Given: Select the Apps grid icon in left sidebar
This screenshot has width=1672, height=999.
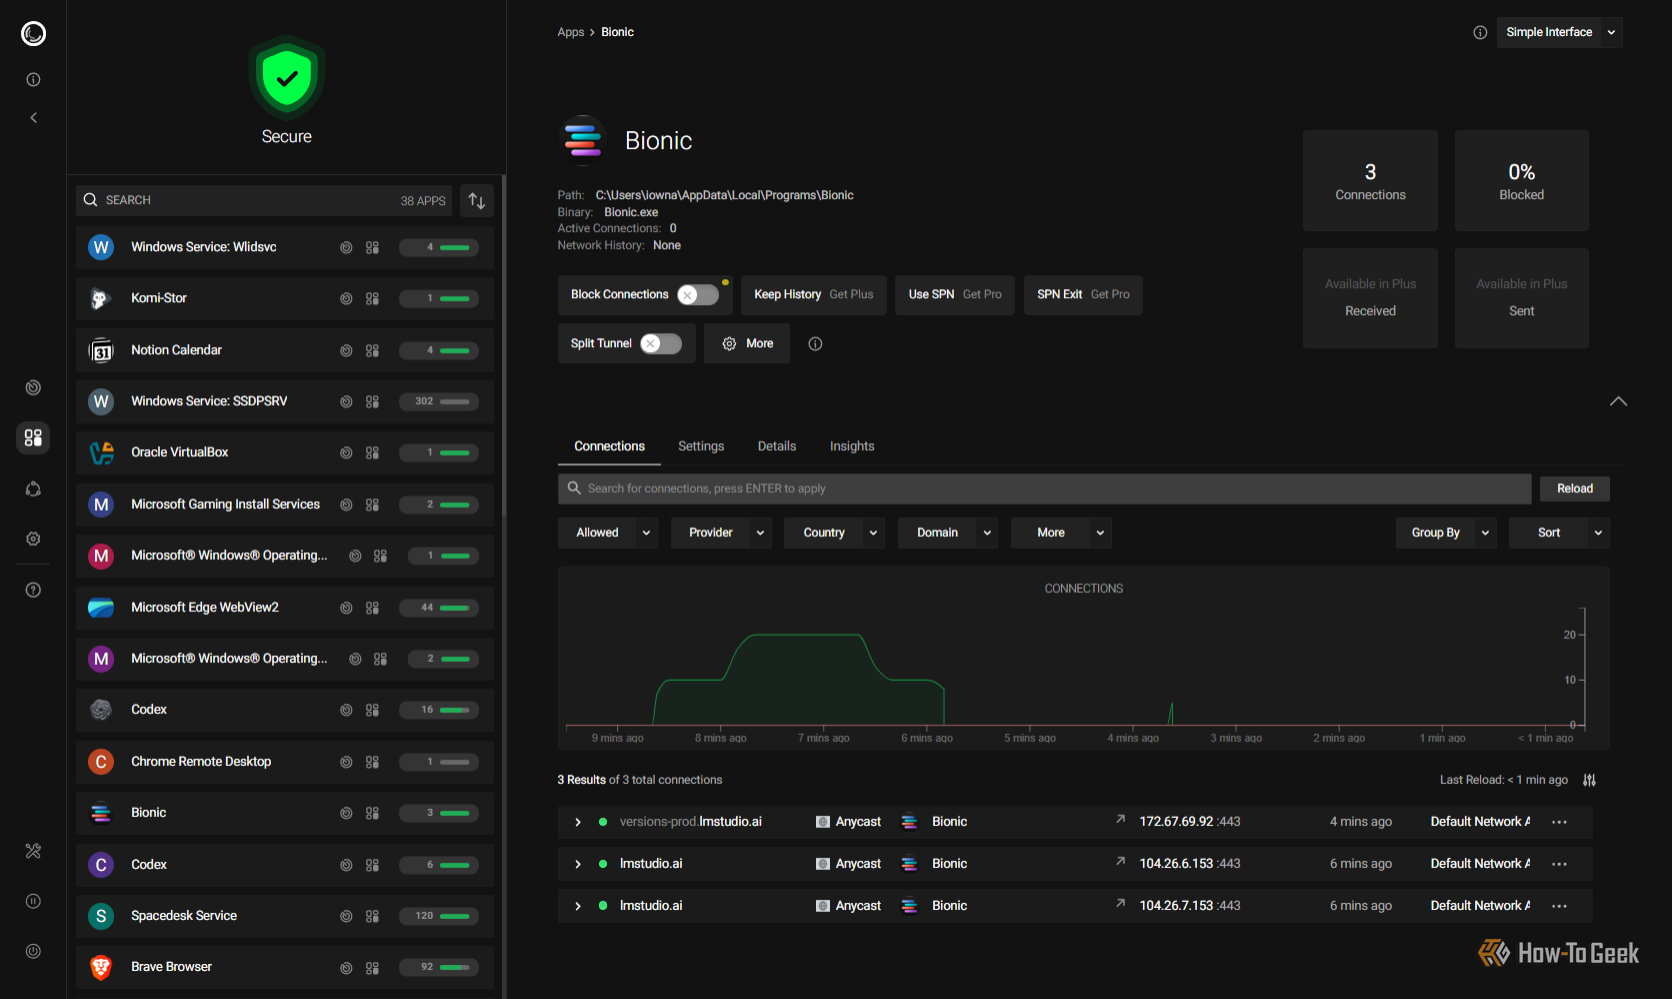Looking at the screenshot, I should 33,437.
